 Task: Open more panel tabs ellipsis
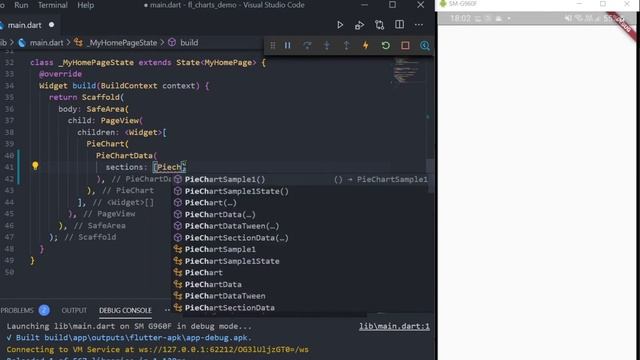(x=167, y=310)
